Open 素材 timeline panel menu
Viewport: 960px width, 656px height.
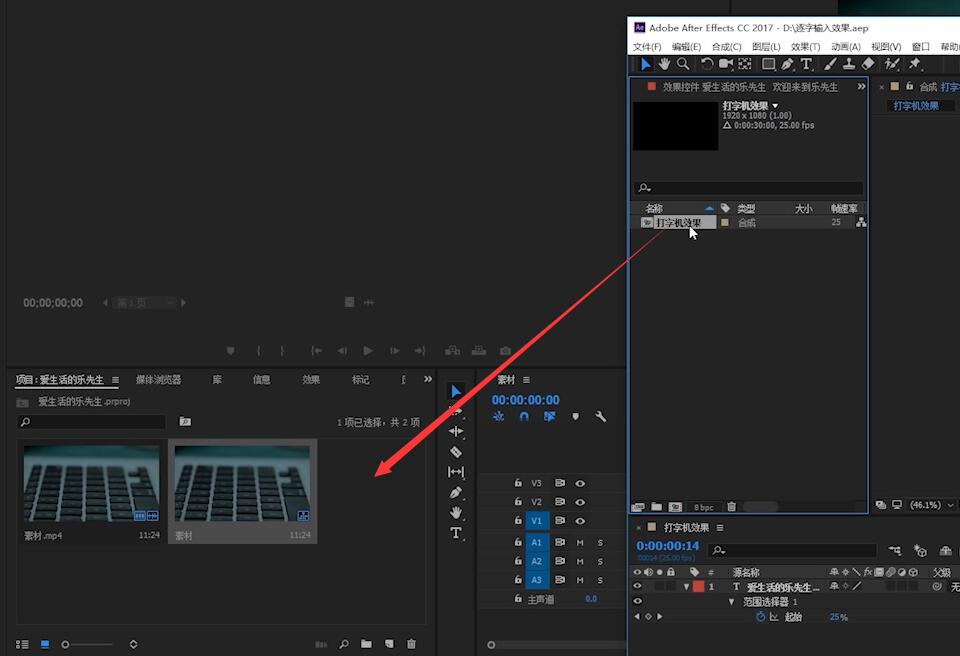point(527,380)
